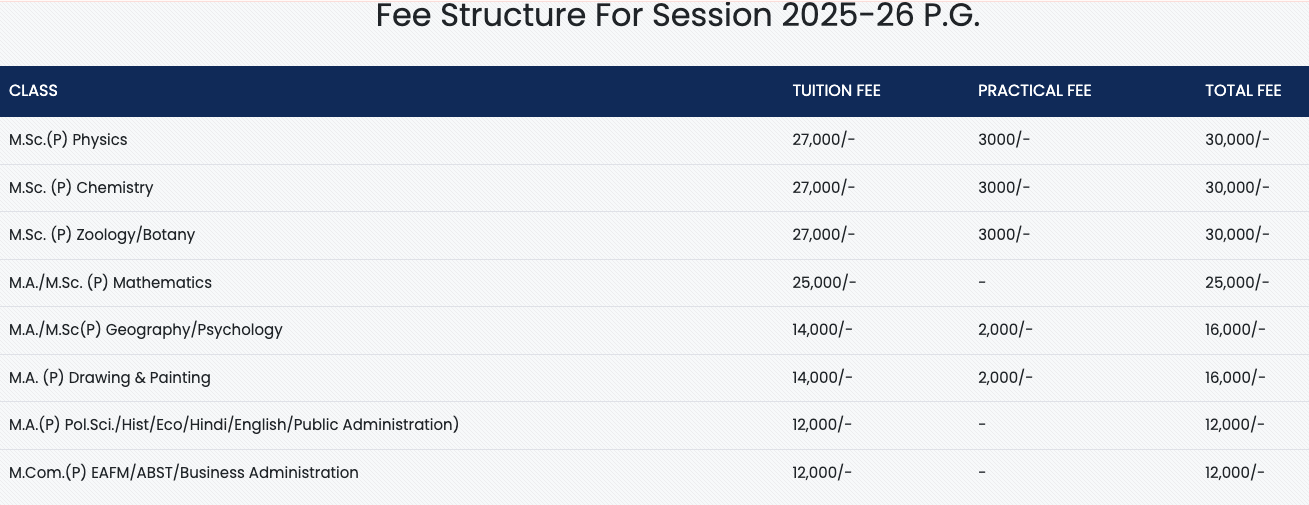
Task: Click the PRACTICAL FEE column header
Action: pyautogui.click(x=1034, y=91)
